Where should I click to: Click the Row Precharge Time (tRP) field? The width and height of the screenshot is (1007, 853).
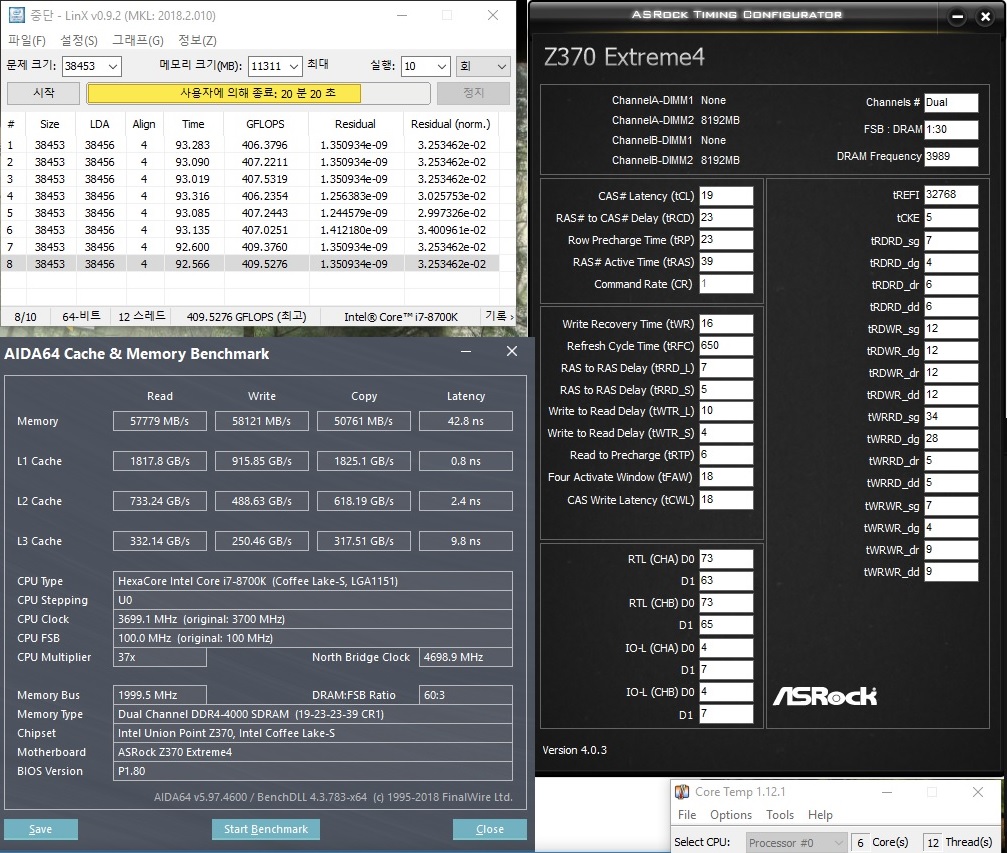point(726,240)
